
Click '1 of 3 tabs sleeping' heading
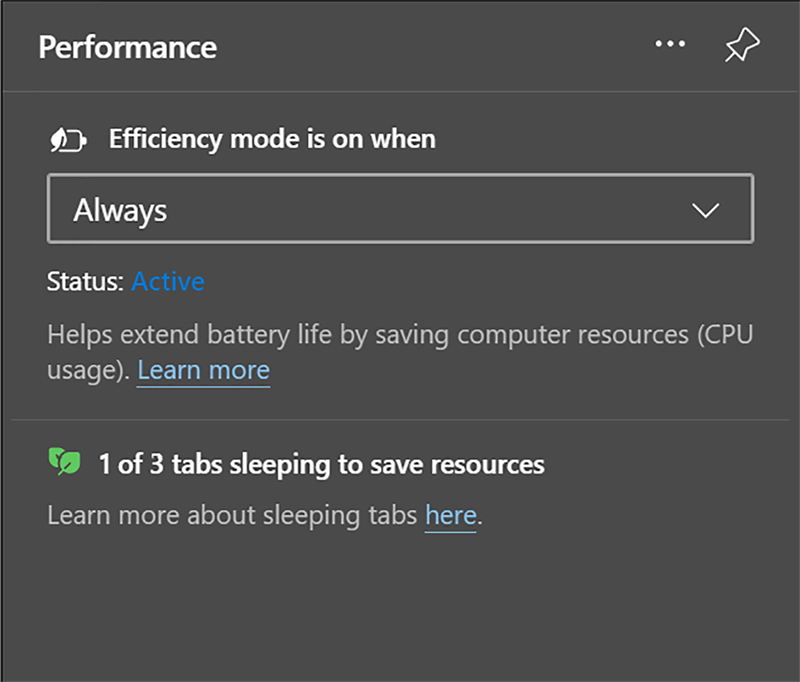[x=200, y=464]
